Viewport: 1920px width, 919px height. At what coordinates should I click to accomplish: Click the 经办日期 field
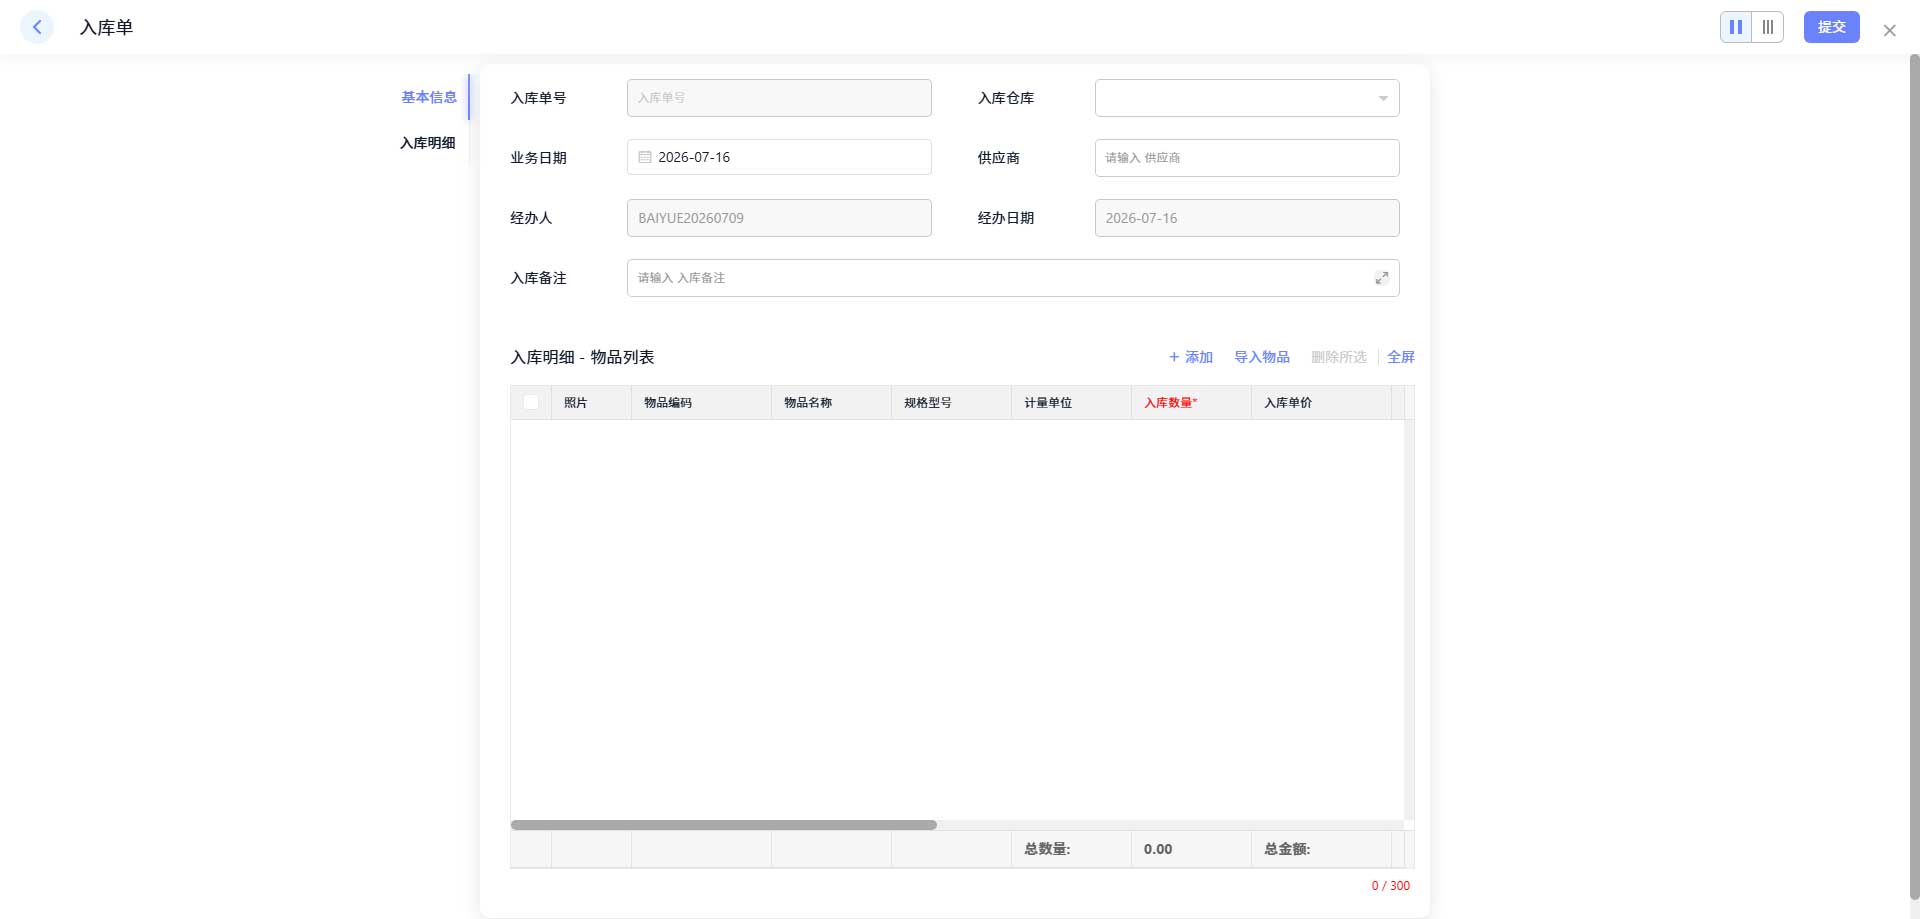[x=1247, y=218]
